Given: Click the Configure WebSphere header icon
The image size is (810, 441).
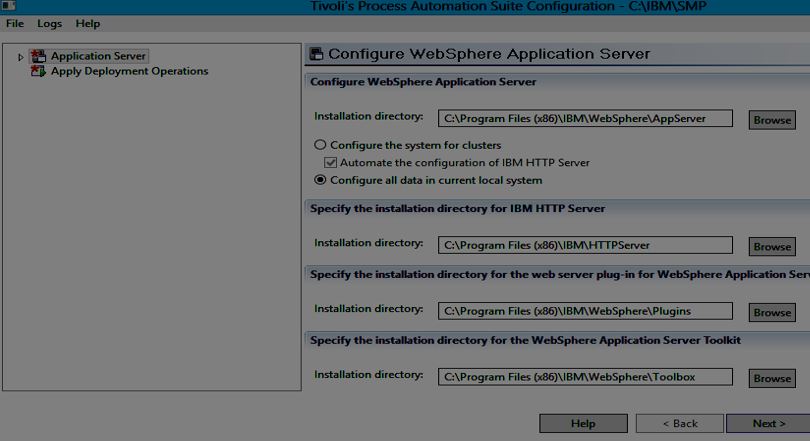Looking at the screenshot, I should coord(316,54).
